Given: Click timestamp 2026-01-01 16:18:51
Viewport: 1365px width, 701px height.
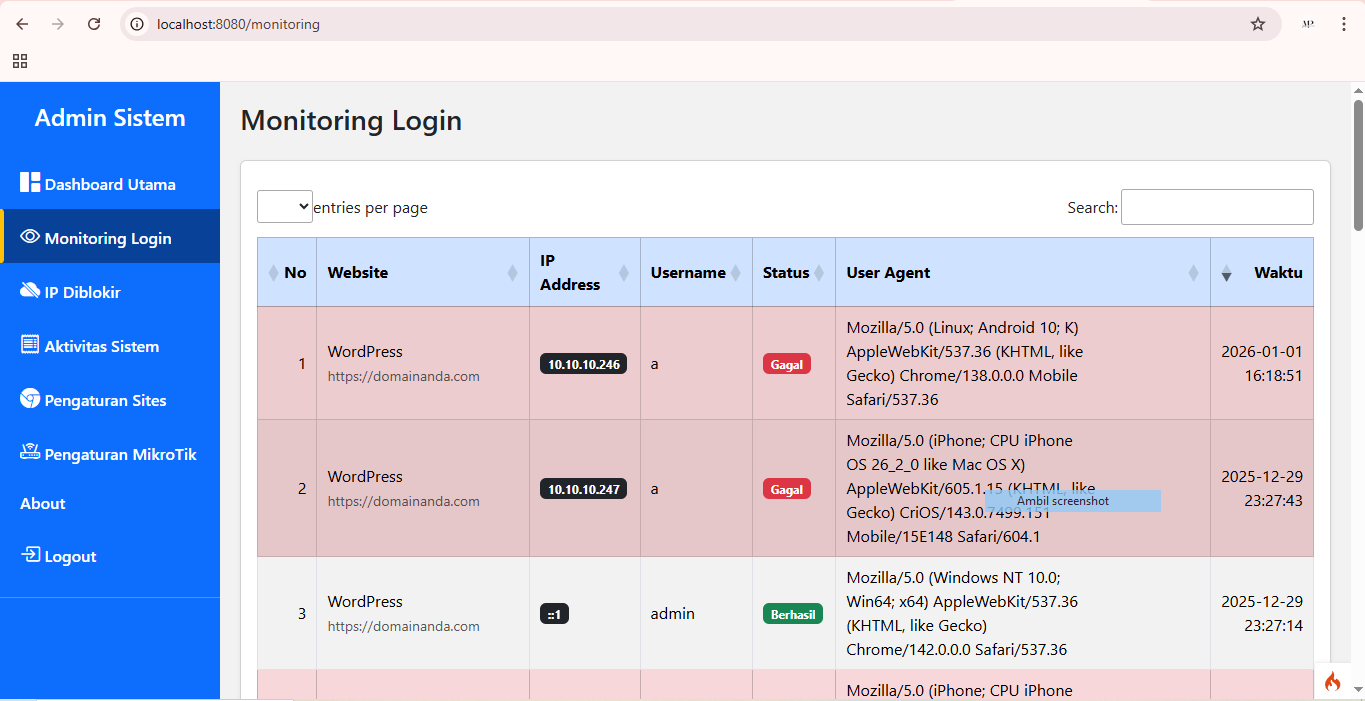Looking at the screenshot, I should pyautogui.click(x=1262, y=363).
